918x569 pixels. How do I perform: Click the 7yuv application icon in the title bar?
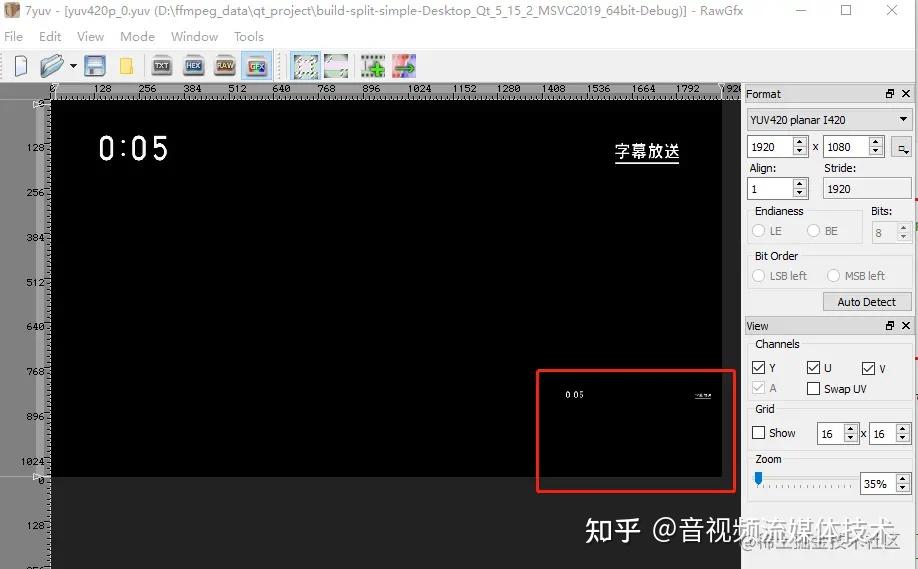pos(12,10)
